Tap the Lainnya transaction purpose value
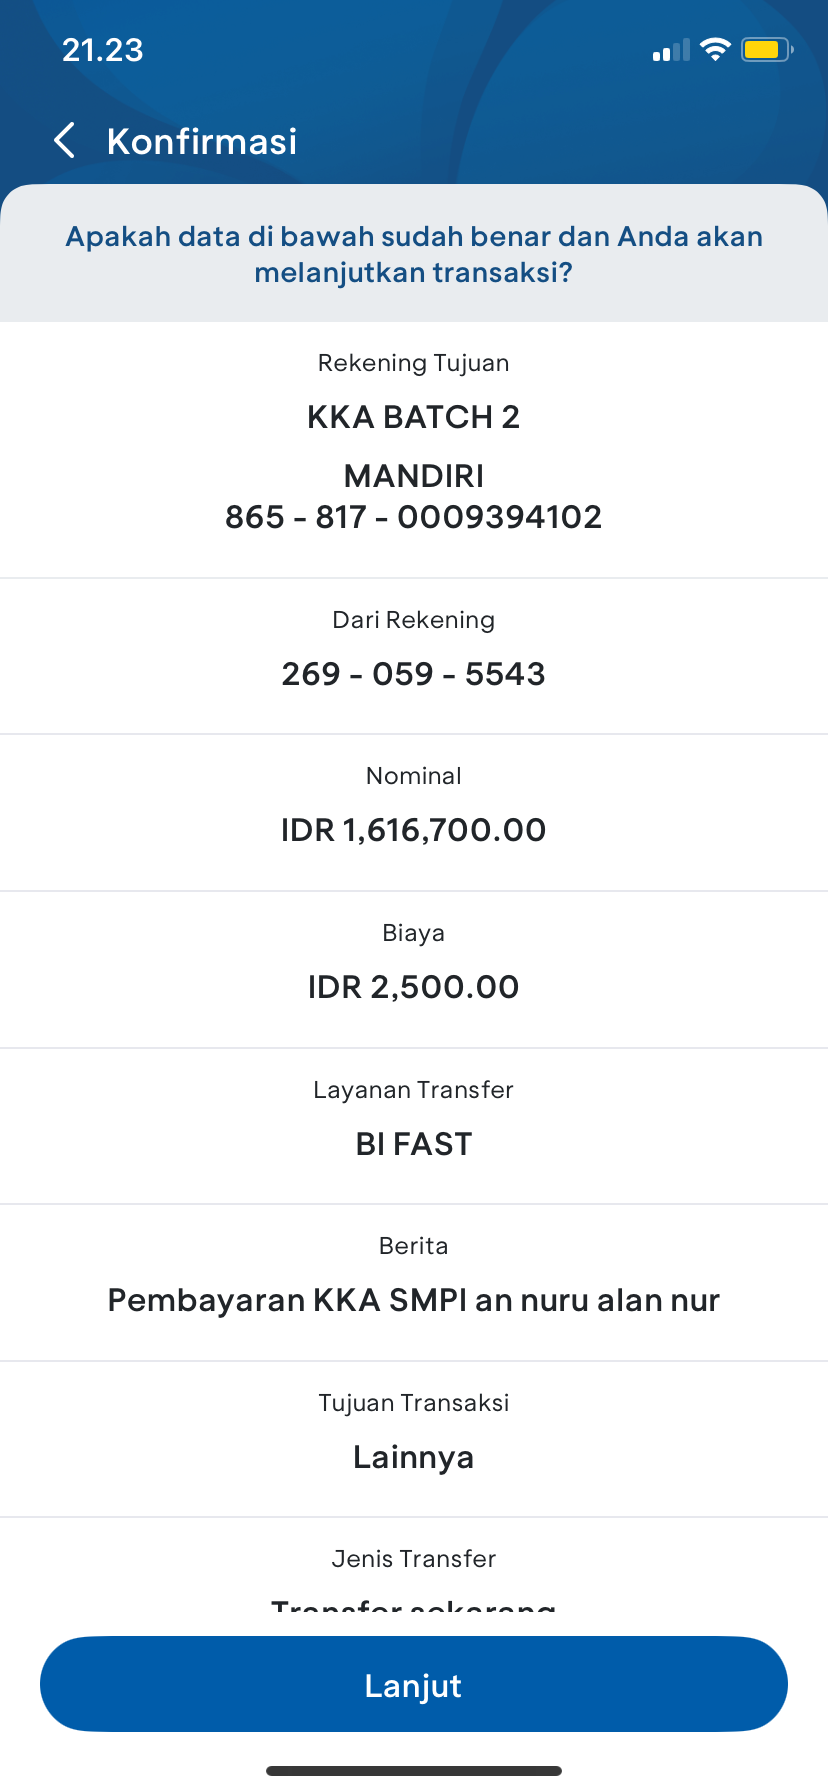 click(414, 1457)
